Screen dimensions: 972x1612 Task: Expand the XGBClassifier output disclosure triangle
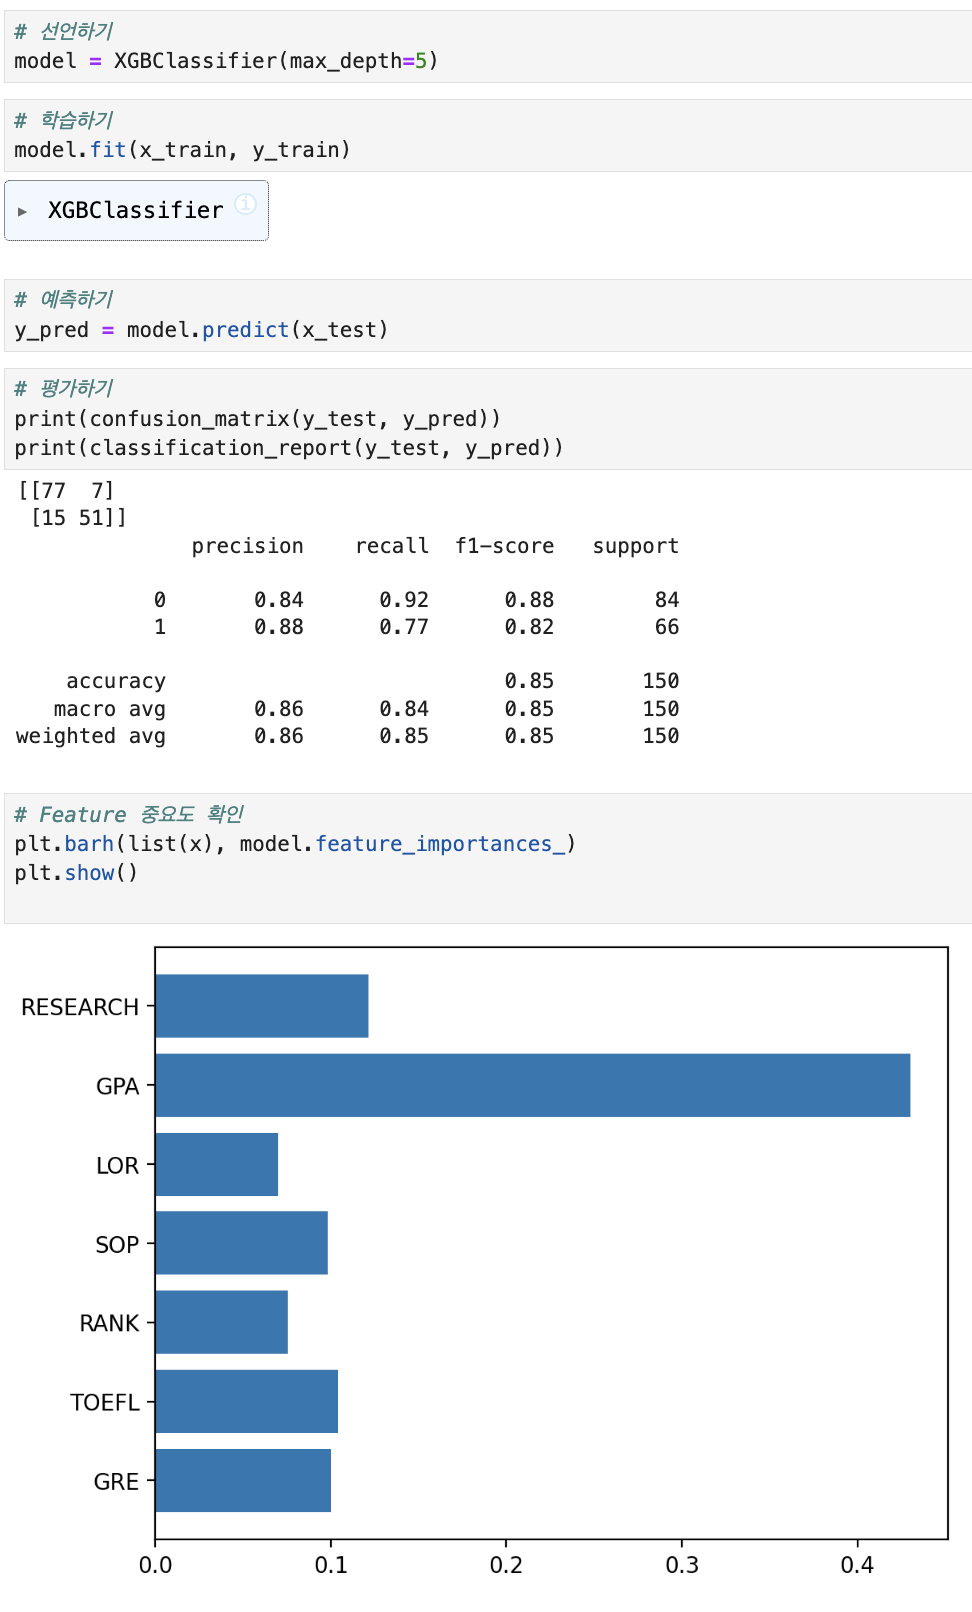(x=22, y=212)
